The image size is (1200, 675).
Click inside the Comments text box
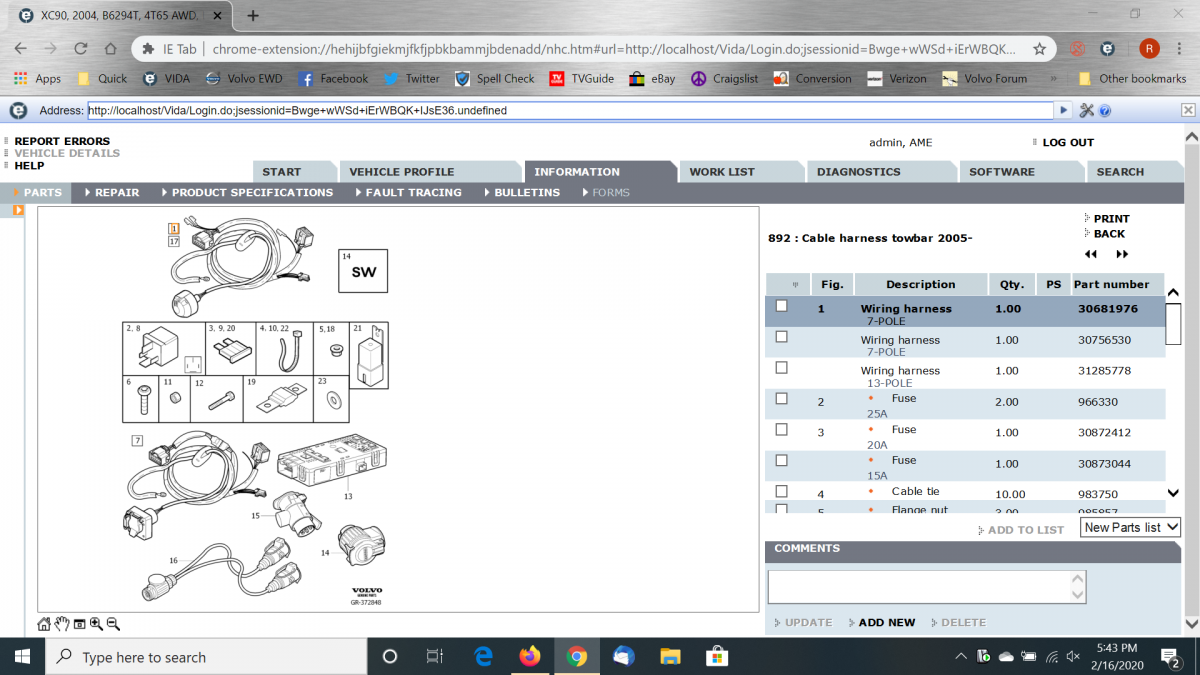(x=918, y=587)
